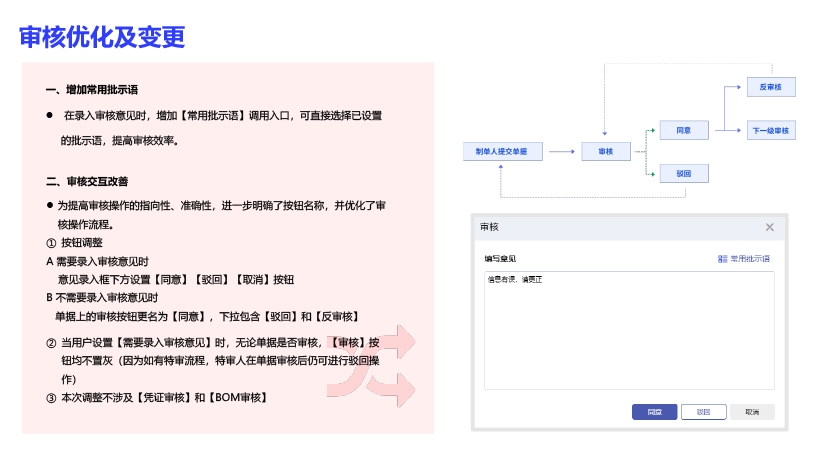
Task: Close the 审核 dialog with X
Action: coord(769,227)
